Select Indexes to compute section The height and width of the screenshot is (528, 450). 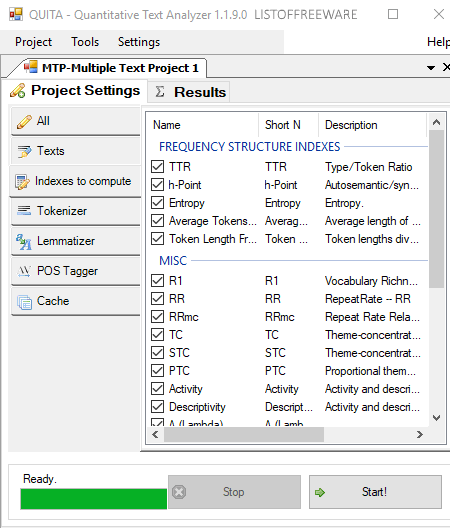[x=76, y=181]
